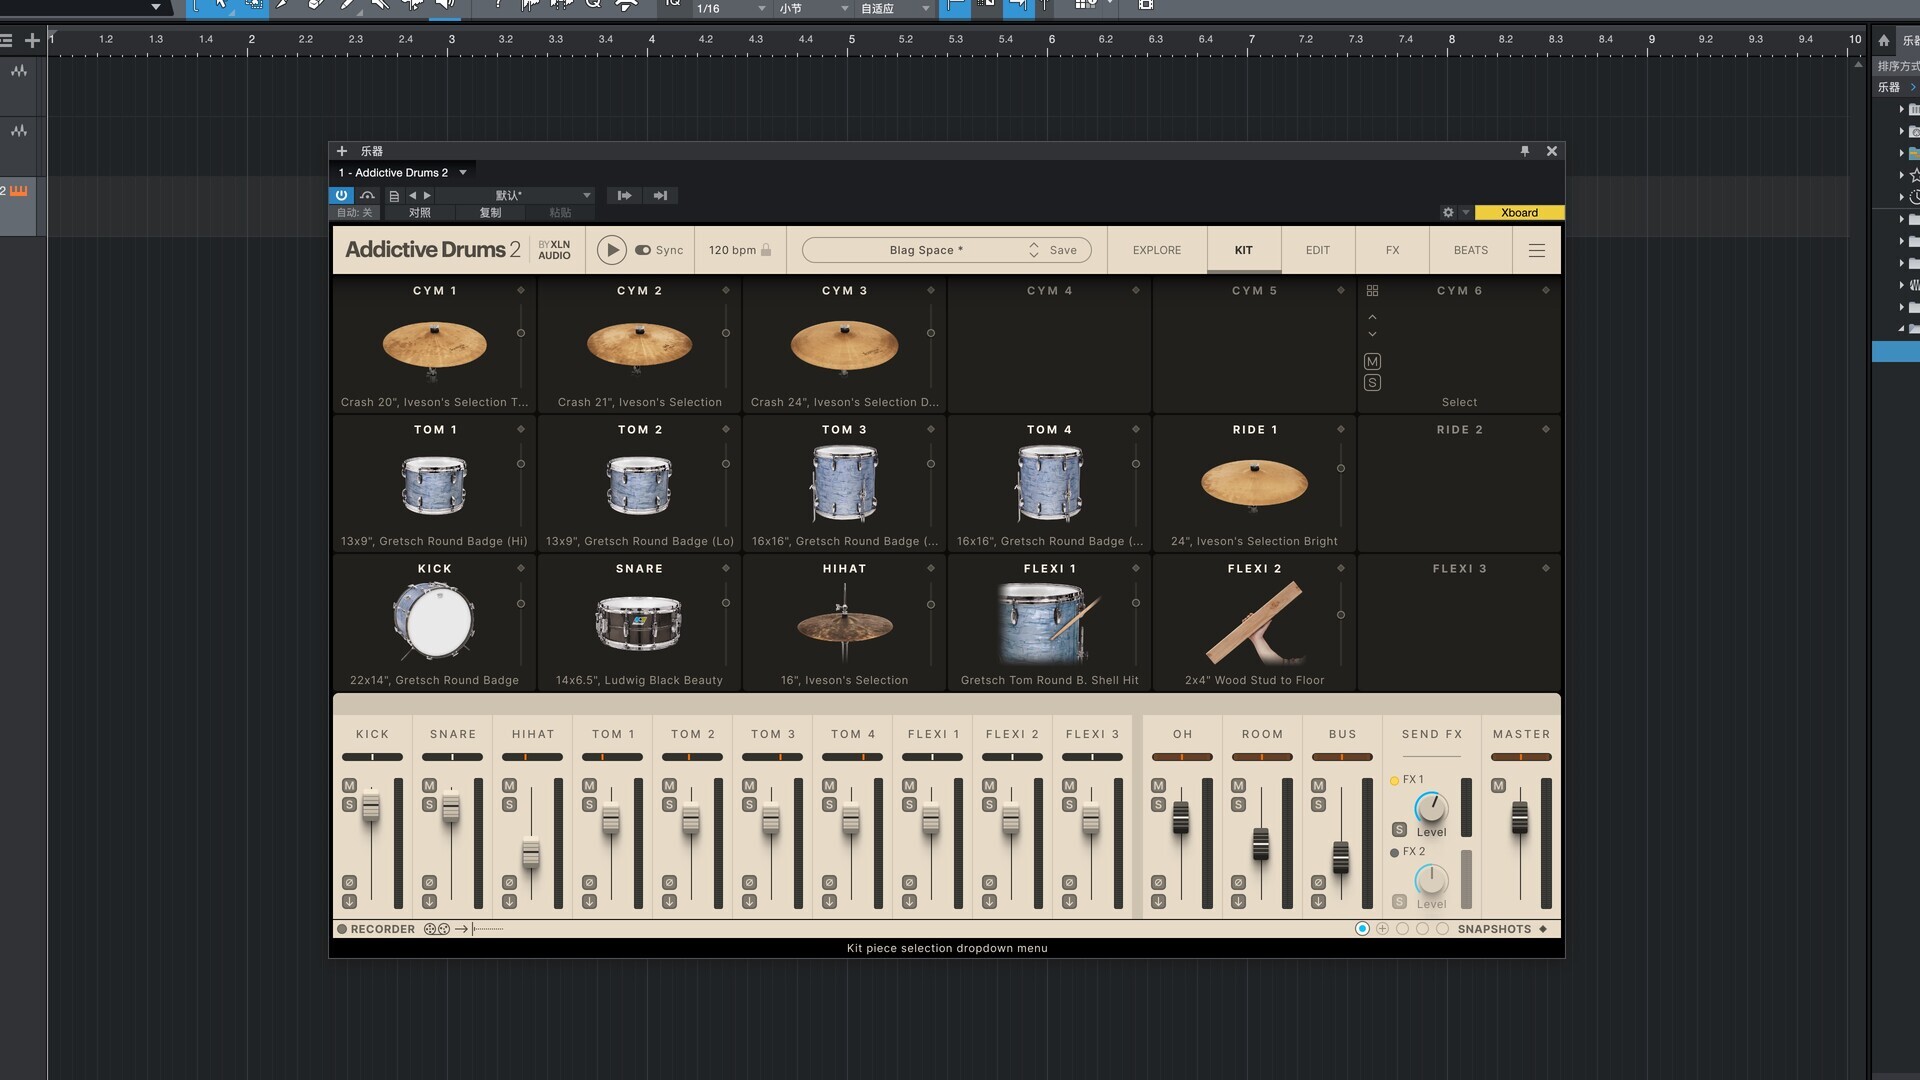Open the SNAPSHOTS dropdown menu

tap(1543, 929)
